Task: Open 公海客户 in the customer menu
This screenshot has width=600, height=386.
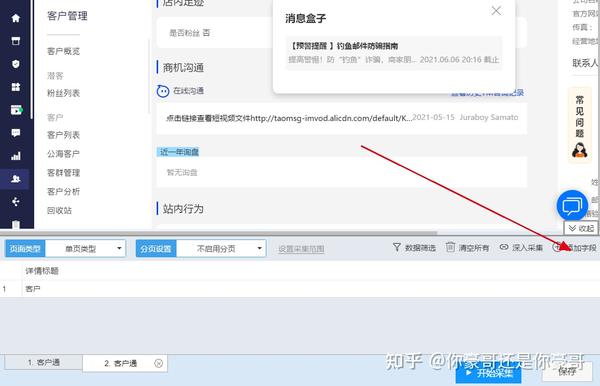Action: [x=63, y=154]
